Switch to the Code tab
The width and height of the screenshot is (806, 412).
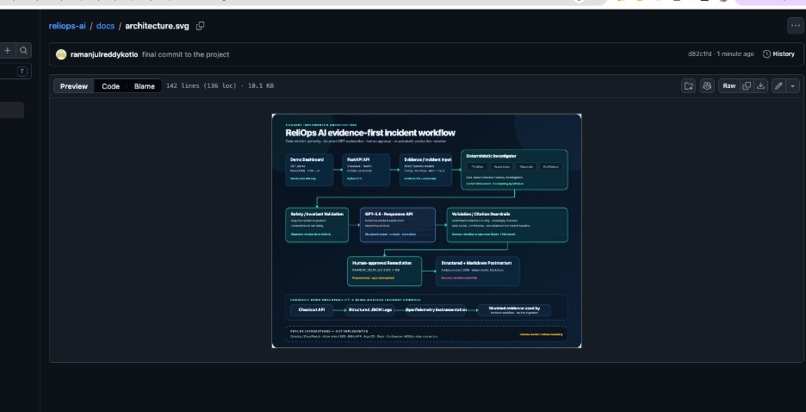111,86
